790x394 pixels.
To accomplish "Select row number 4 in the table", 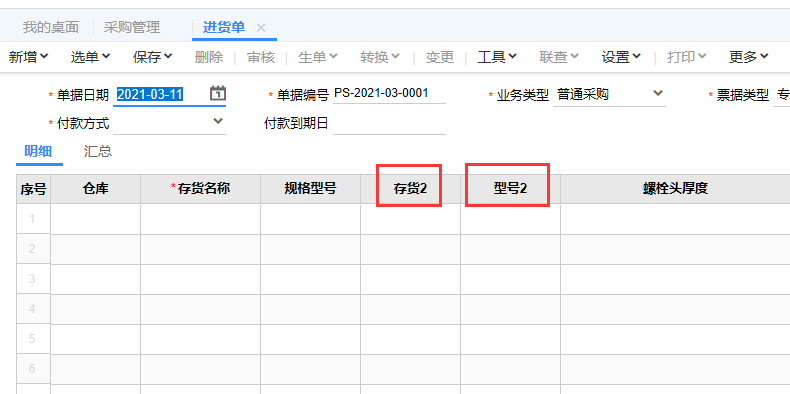I will click(x=33, y=309).
